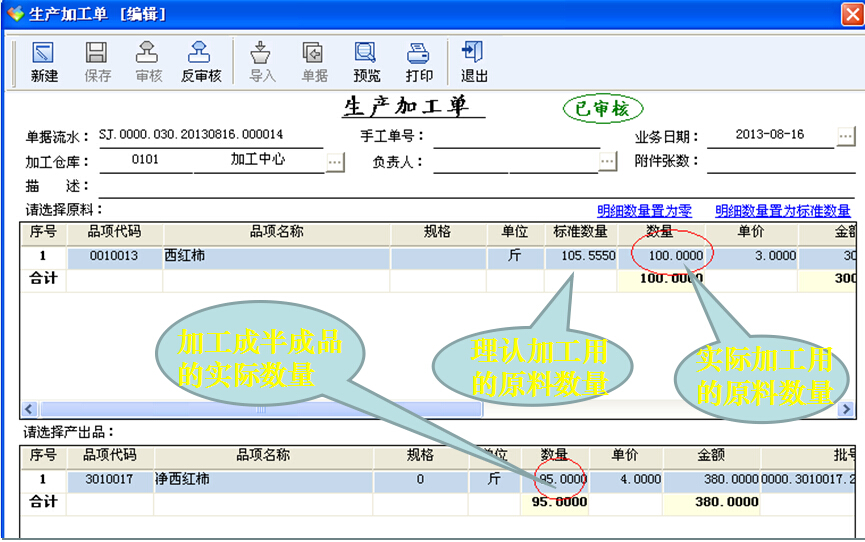Viewport: 865px width, 542px height.
Task: Click the 明细数量置为标准数量 link
Action: click(x=782, y=211)
